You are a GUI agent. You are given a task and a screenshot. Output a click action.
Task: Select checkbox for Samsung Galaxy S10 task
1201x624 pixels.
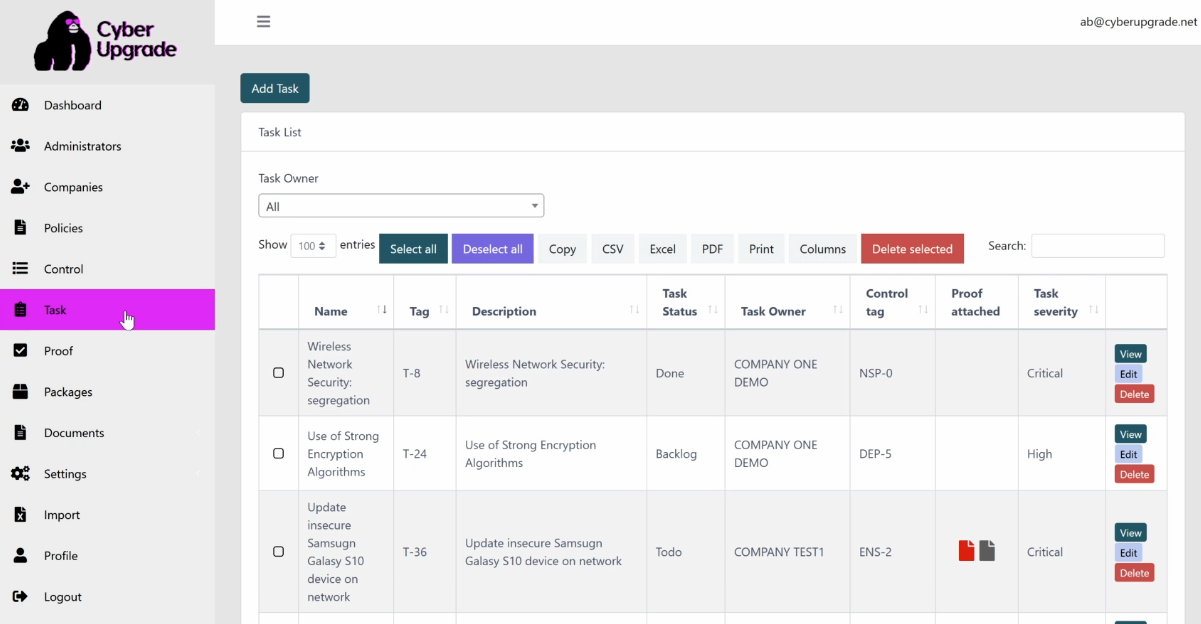coord(279,552)
